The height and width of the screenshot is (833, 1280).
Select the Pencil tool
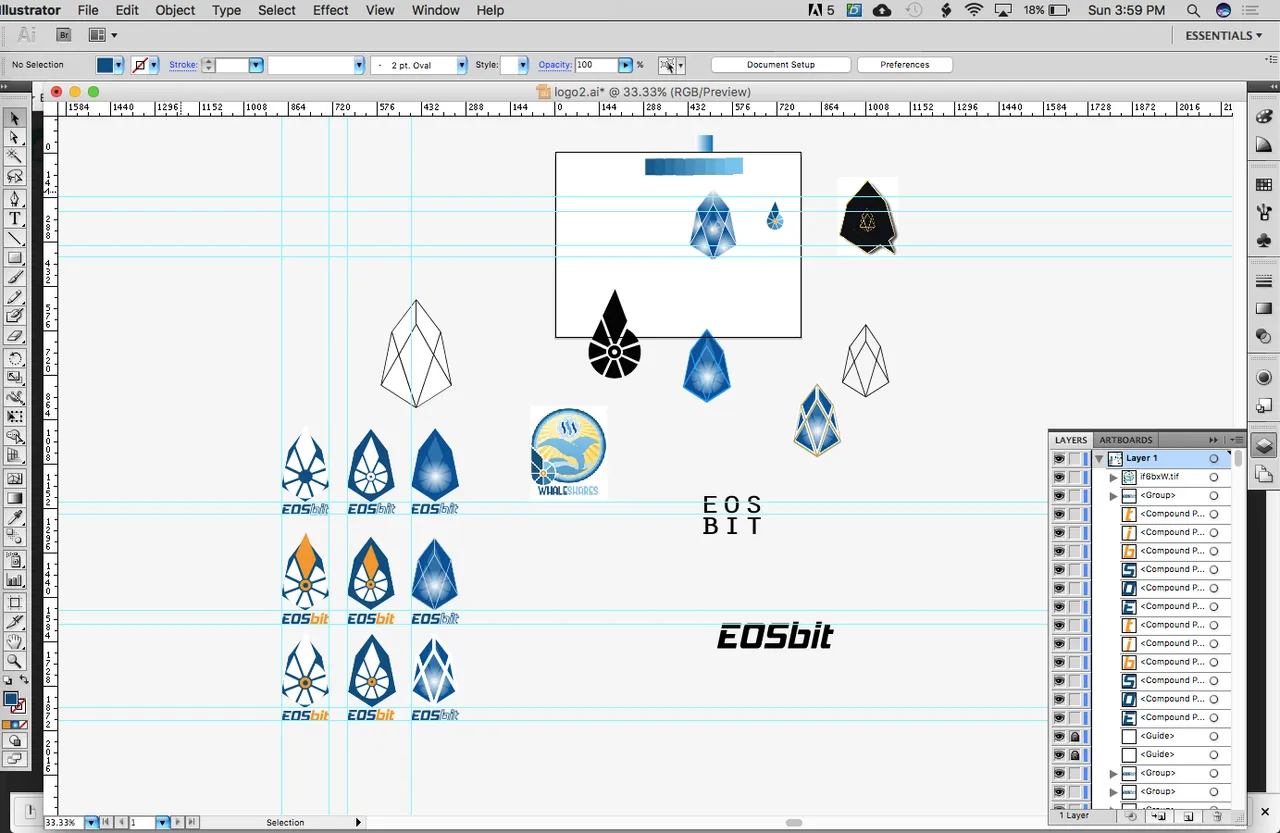[15, 297]
